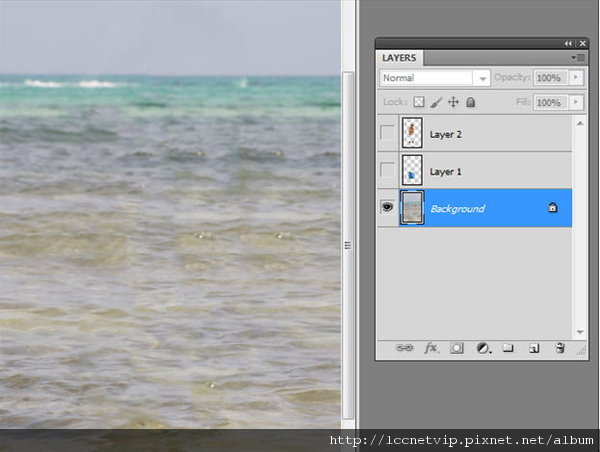Click the canvas vertical scrollbar thumb

348,245
